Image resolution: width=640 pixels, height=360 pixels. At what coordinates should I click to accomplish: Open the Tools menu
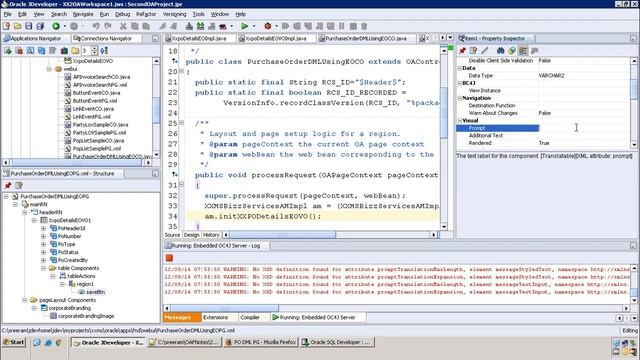click(198, 14)
